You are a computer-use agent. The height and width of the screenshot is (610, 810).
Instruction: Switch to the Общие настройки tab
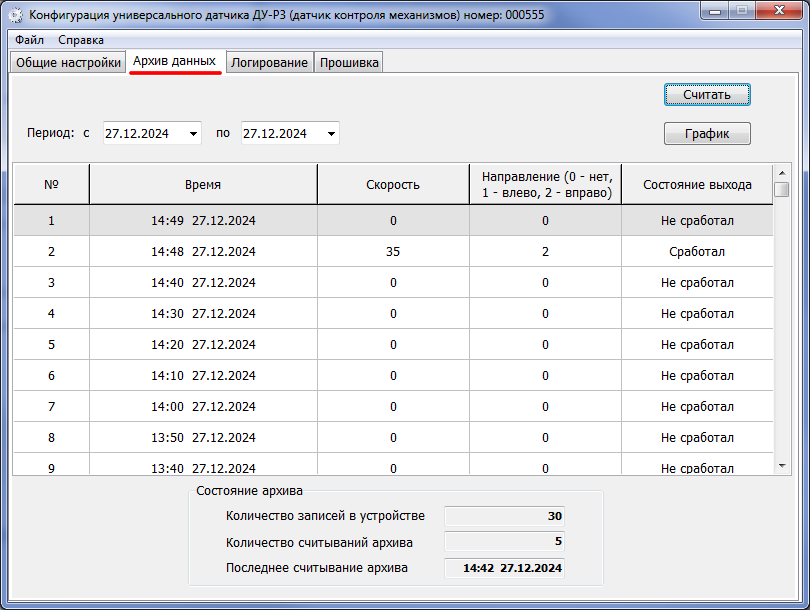[x=68, y=62]
